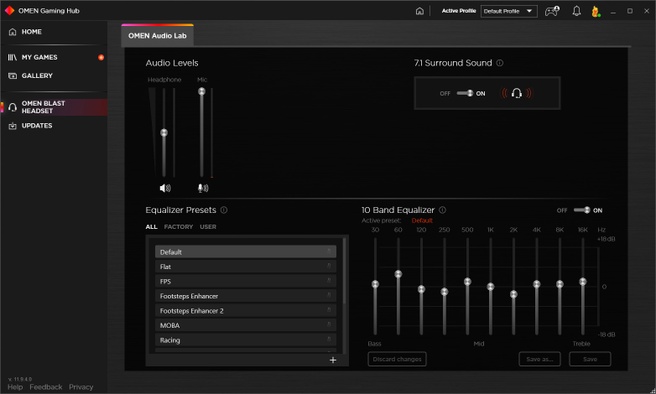Screen dimensions: 656x394
Task: Click the presets list scrollbar
Action: (x=344, y=271)
